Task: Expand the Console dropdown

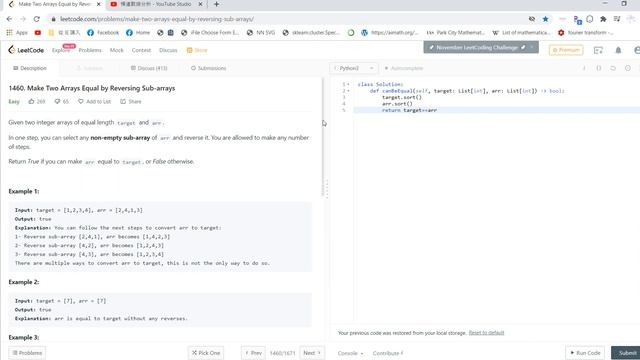Action: tap(350, 353)
